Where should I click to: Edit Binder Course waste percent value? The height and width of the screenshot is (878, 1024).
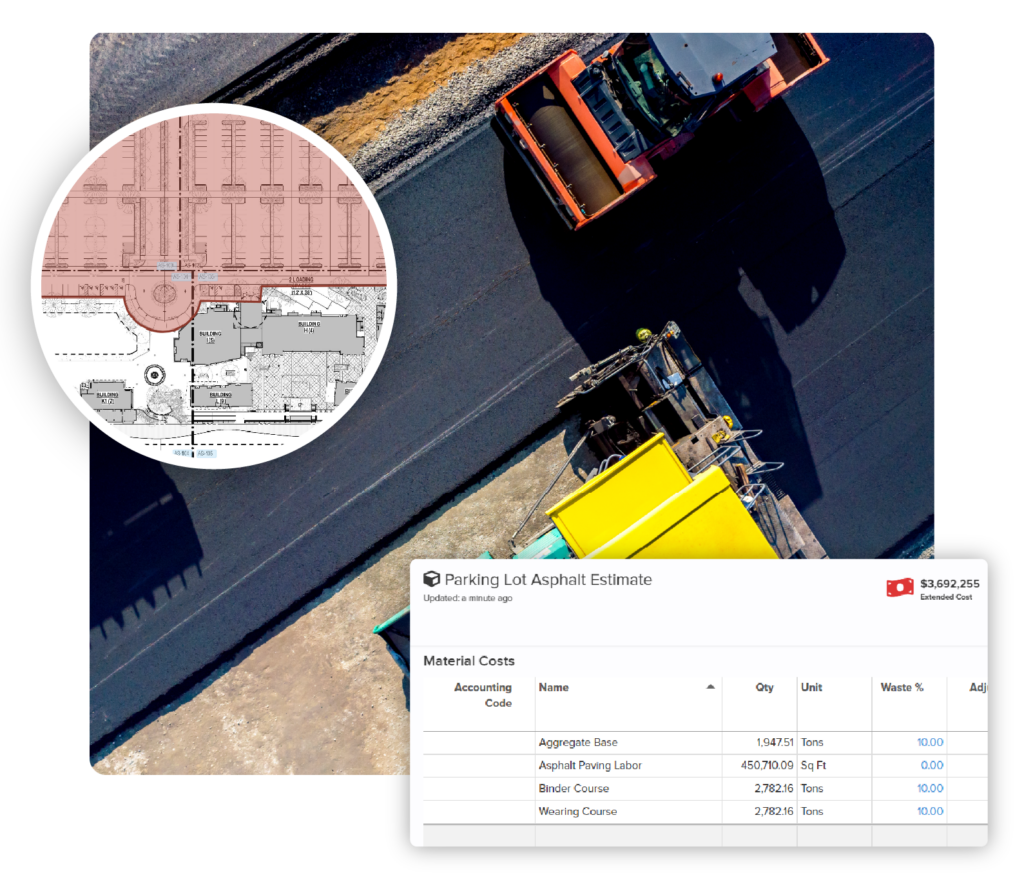(929, 789)
